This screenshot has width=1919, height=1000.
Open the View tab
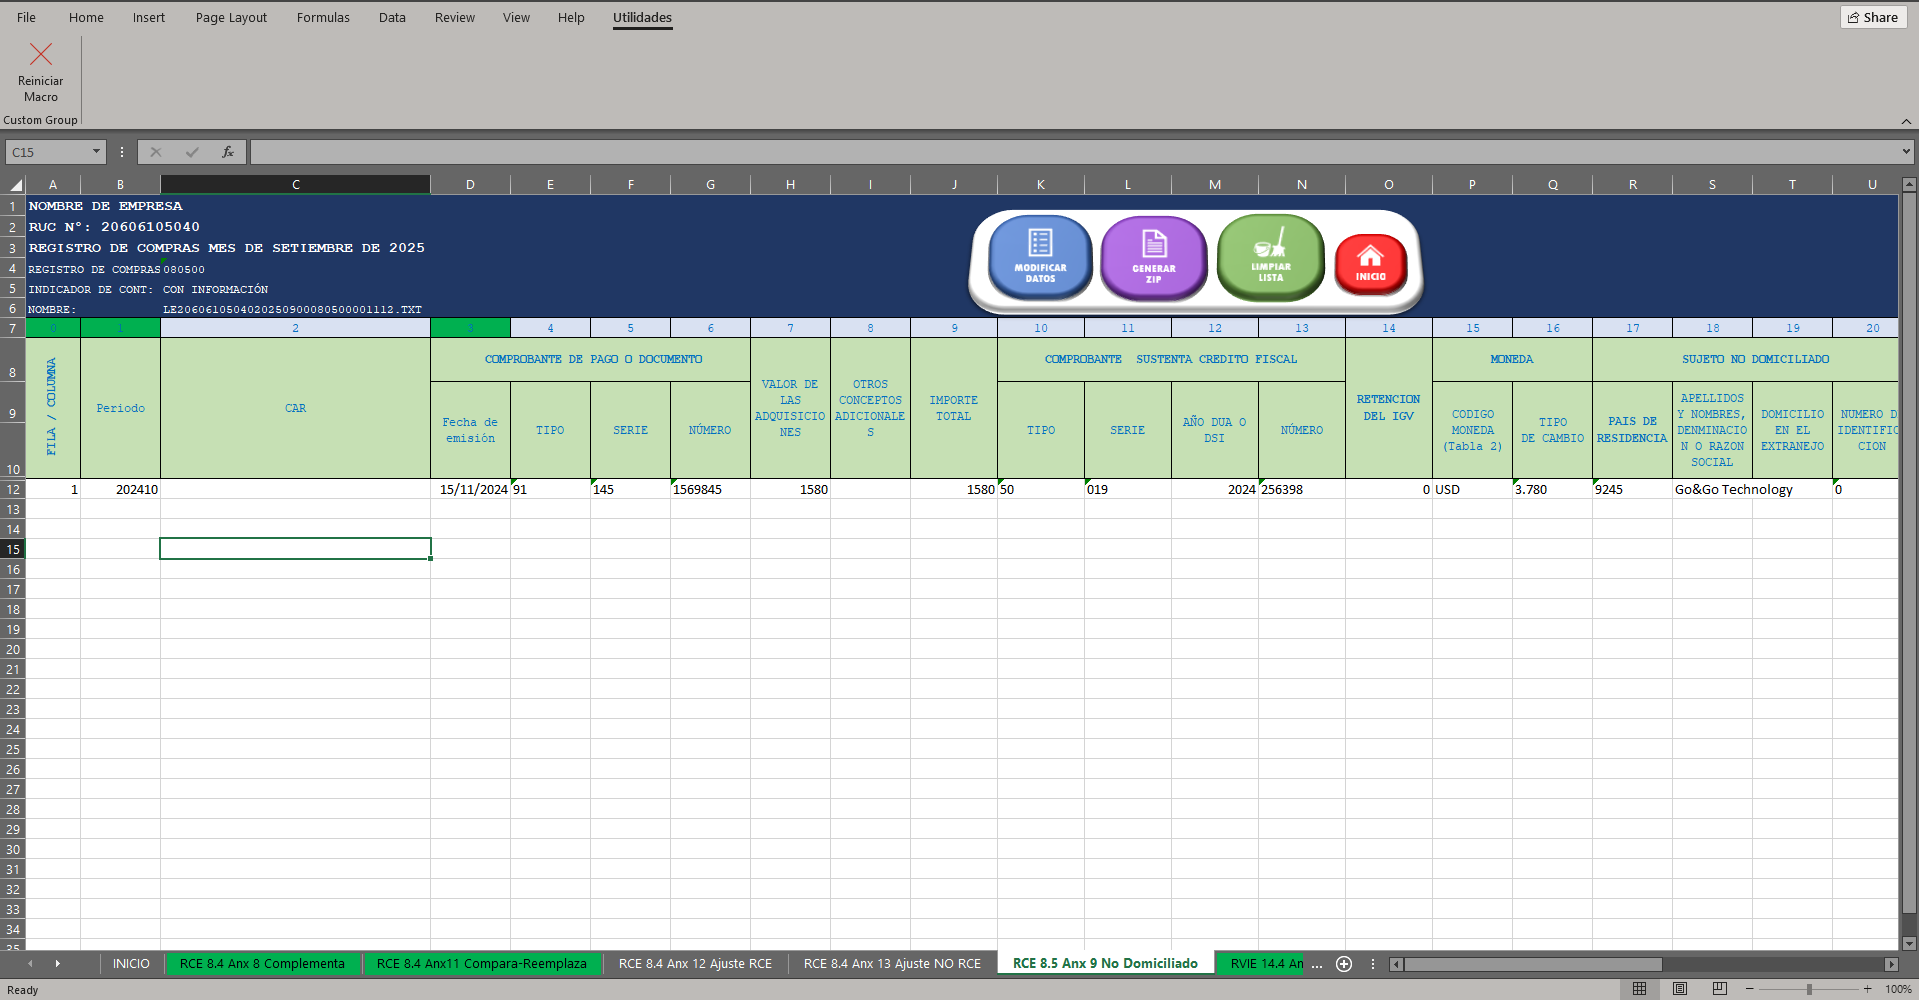tap(516, 17)
